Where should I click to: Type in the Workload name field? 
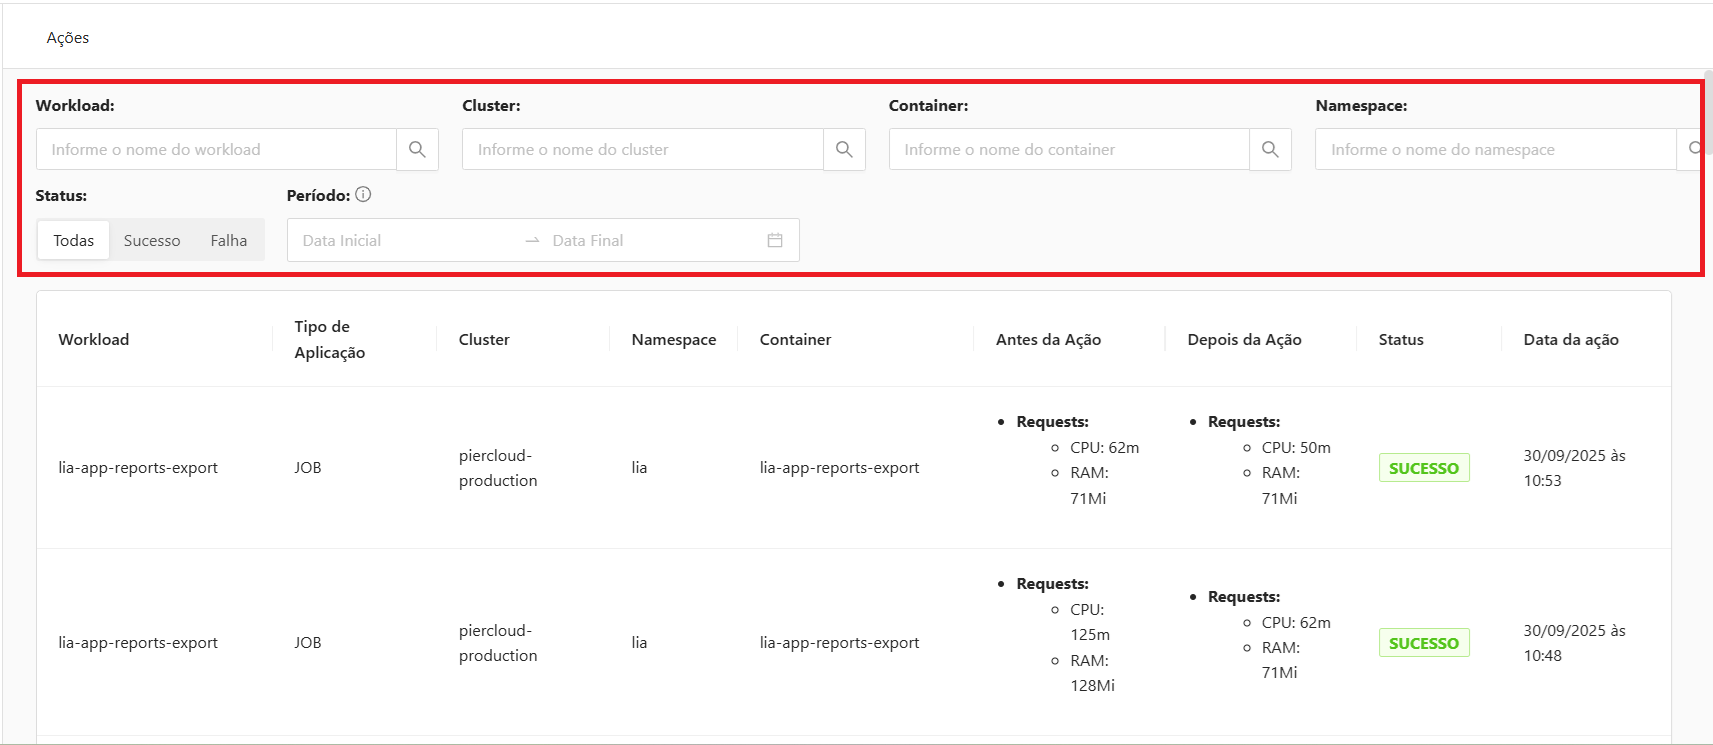click(216, 150)
